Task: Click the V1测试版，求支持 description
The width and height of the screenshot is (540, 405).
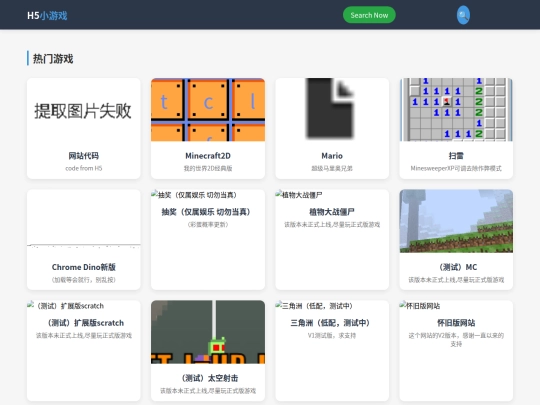Action: (332, 335)
